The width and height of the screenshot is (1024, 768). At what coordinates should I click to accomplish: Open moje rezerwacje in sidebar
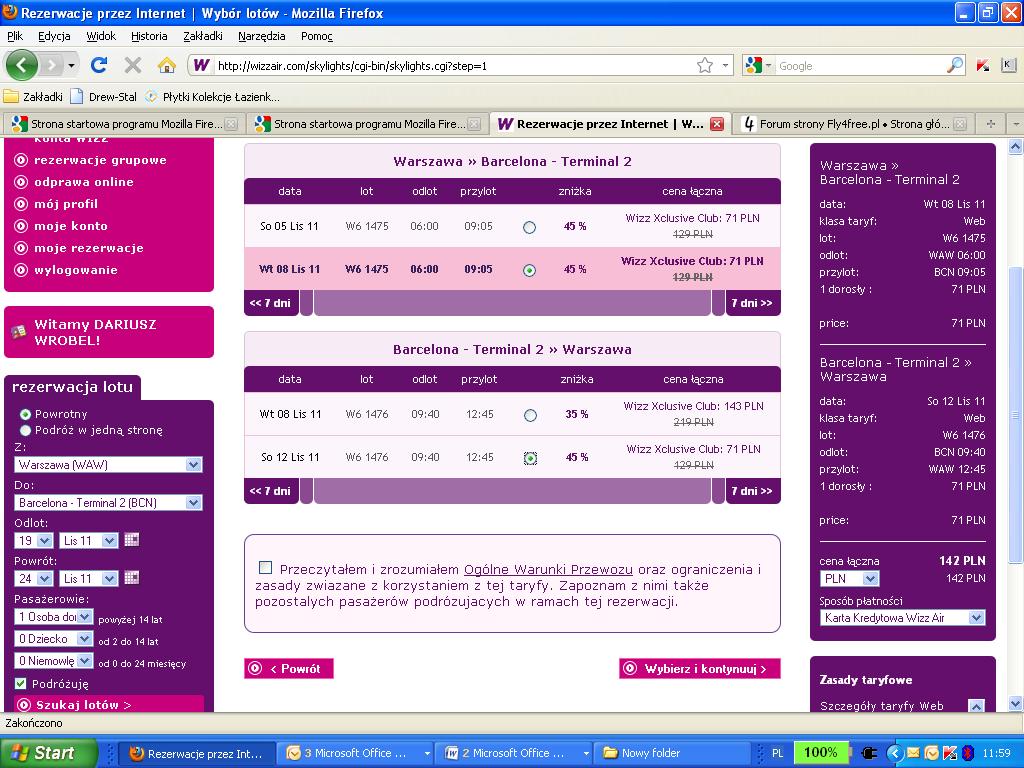tap(88, 248)
